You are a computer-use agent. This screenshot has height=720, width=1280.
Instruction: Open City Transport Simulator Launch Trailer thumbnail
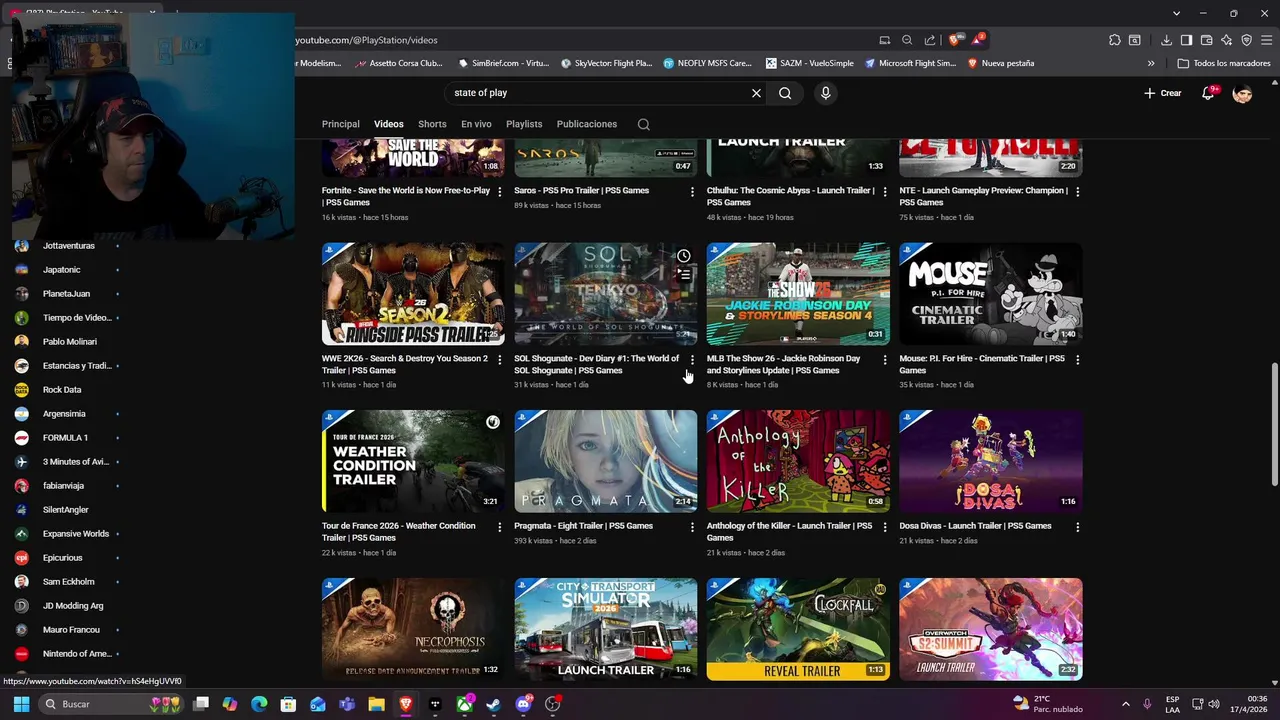pyautogui.click(x=606, y=629)
